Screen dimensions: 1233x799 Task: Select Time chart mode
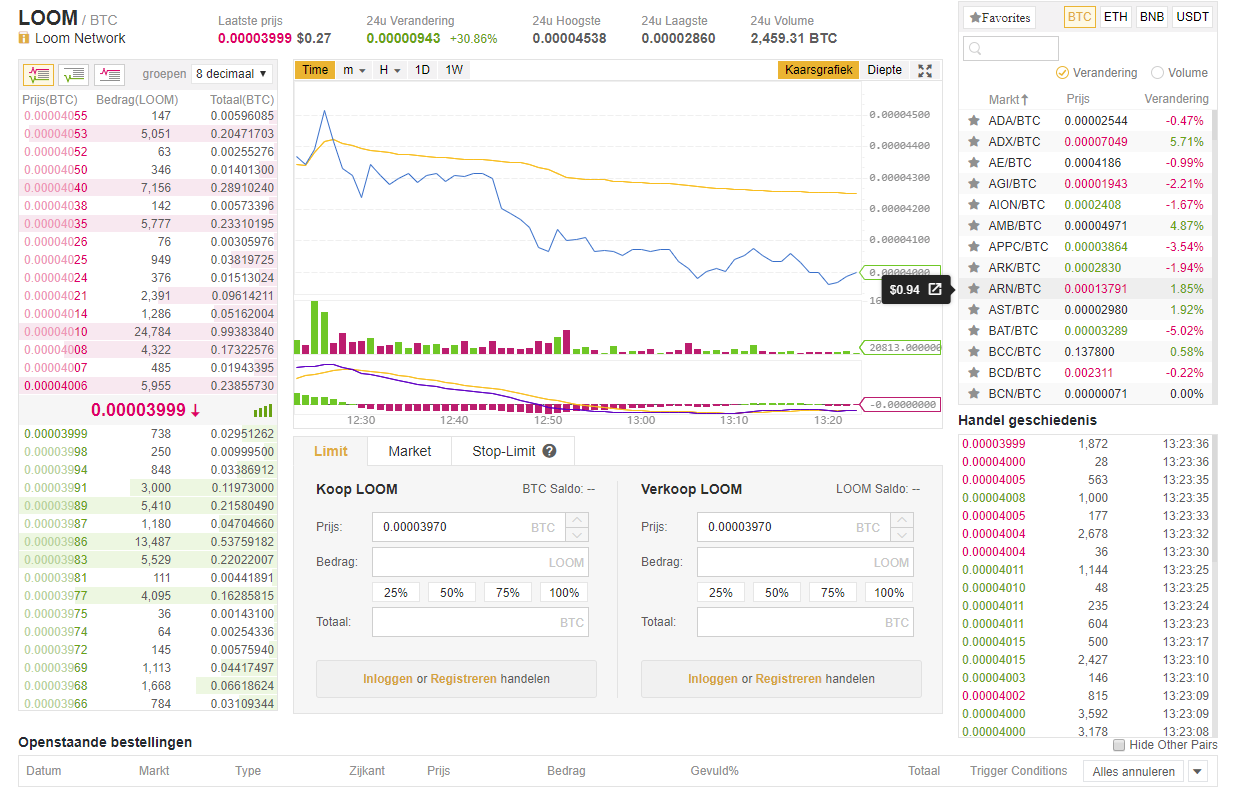tap(315, 70)
